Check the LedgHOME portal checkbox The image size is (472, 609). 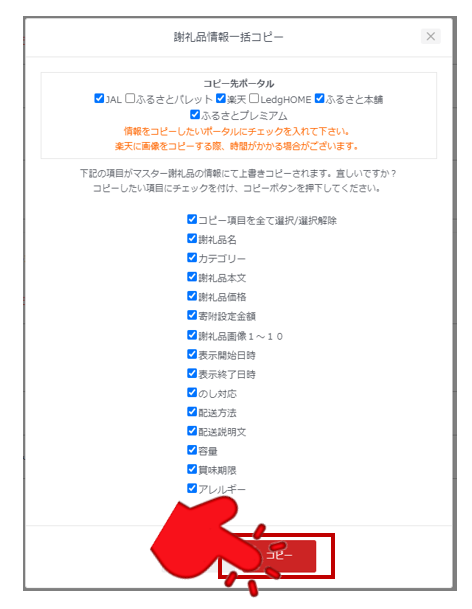tap(254, 98)
